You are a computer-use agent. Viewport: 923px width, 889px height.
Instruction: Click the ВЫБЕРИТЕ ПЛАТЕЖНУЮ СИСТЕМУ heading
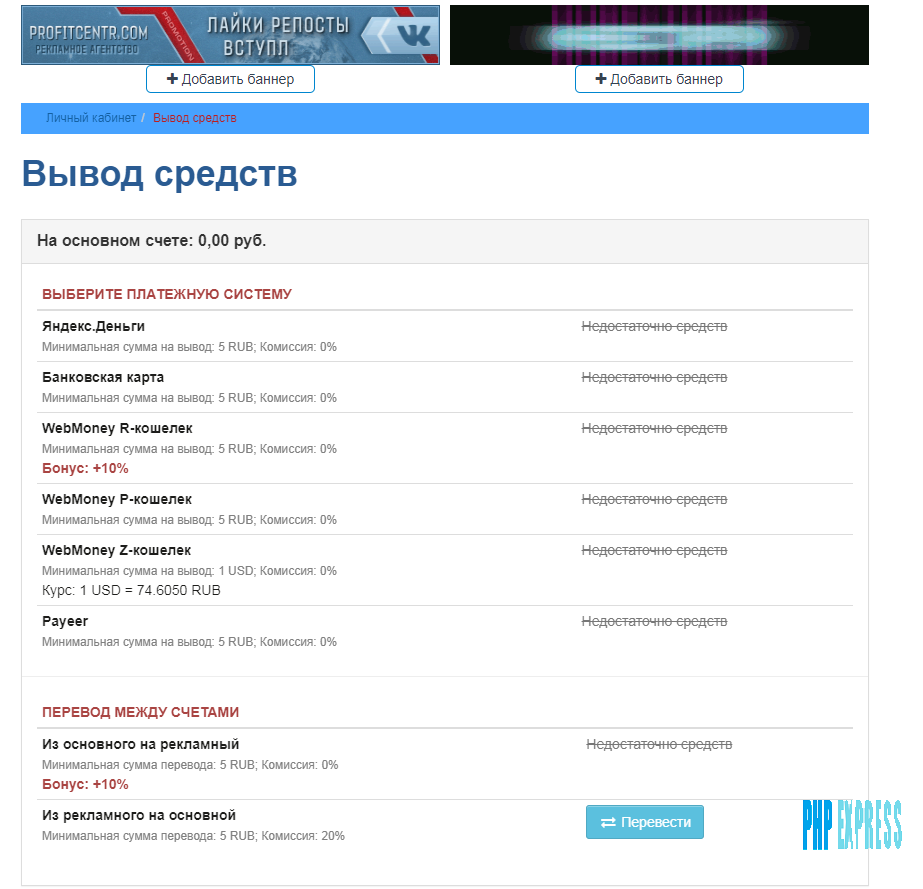(x=167, y=294)
